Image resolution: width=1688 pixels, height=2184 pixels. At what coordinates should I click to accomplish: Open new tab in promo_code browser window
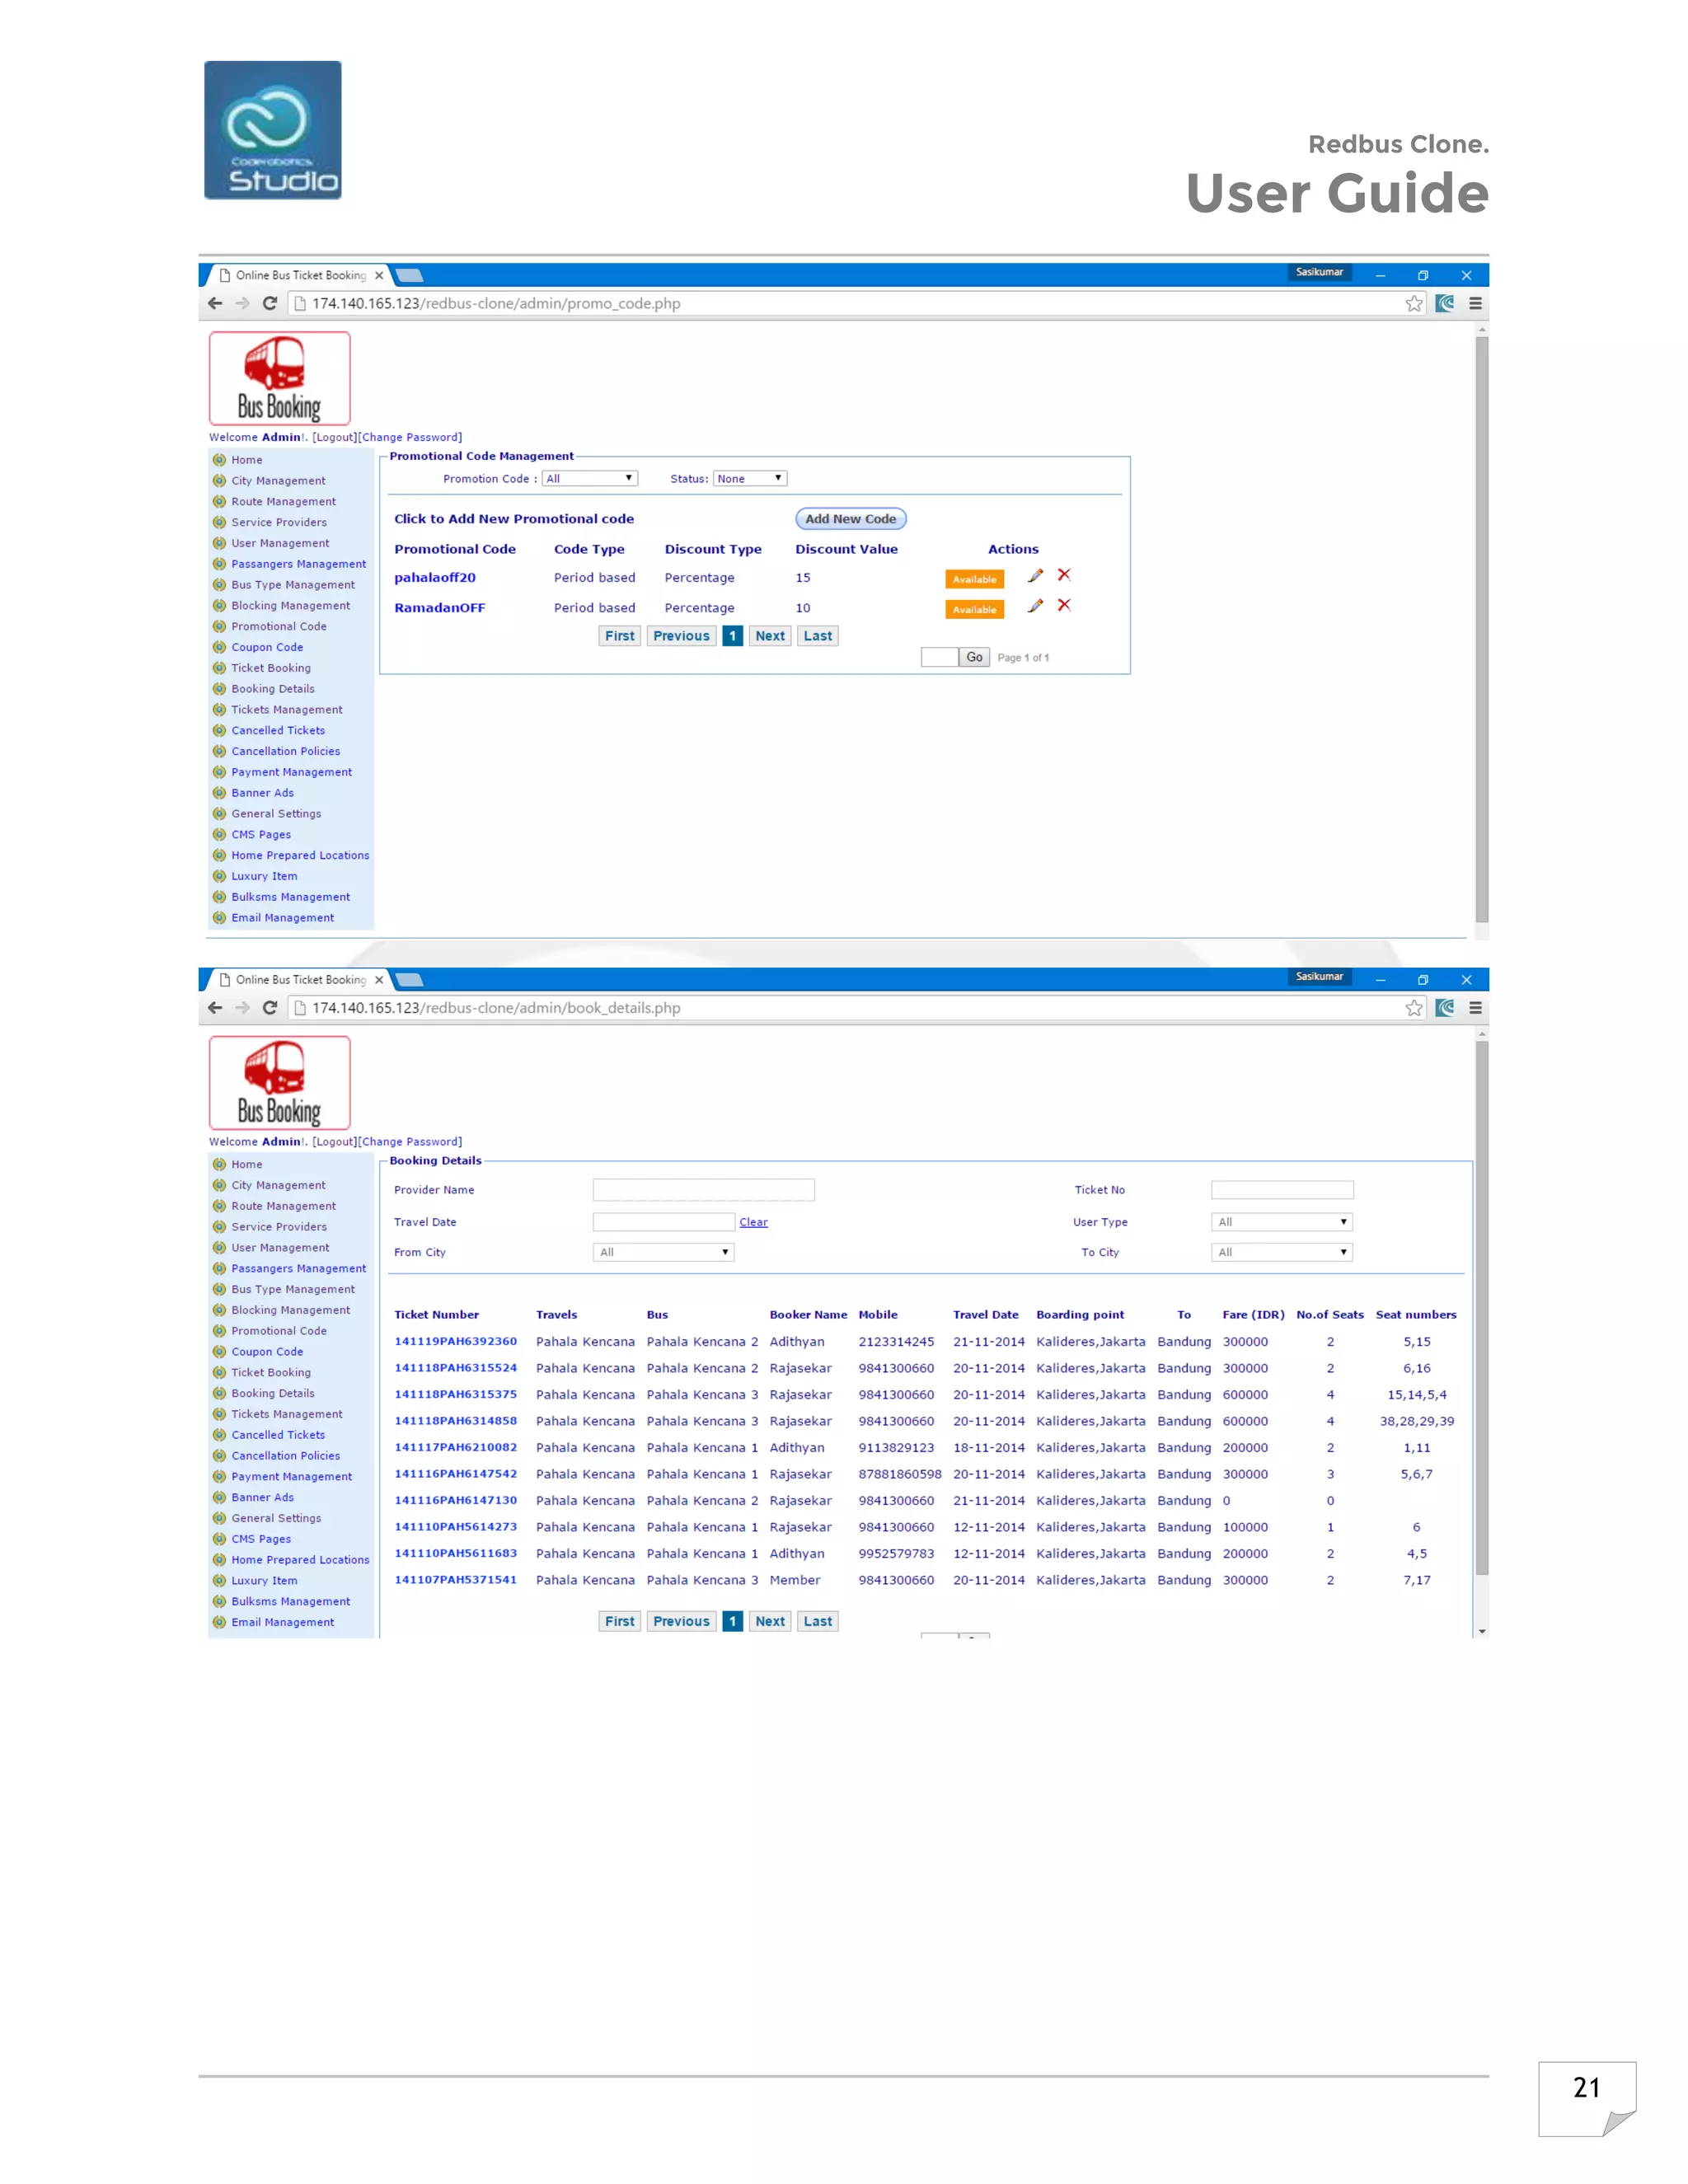tap(409, 275)
